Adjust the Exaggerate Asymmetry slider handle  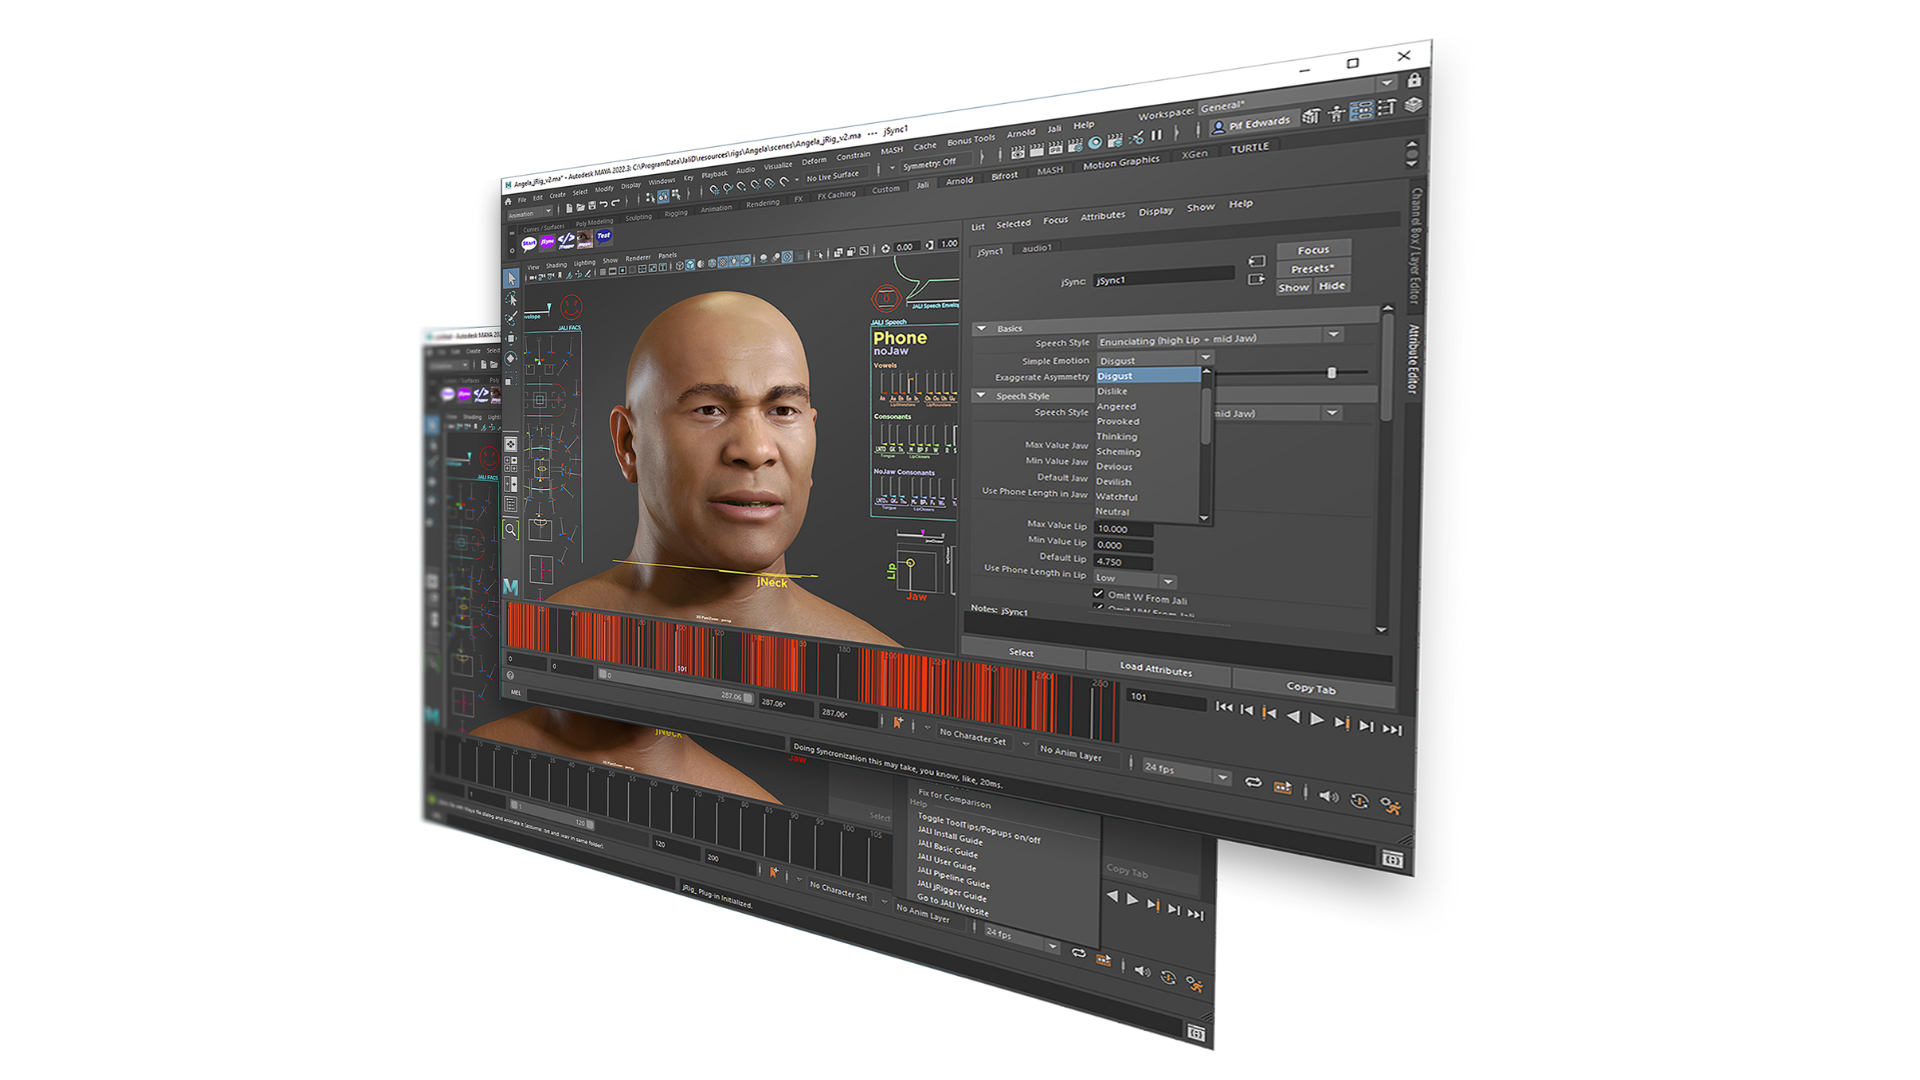pyautogui.click(x=1331, y=373)
